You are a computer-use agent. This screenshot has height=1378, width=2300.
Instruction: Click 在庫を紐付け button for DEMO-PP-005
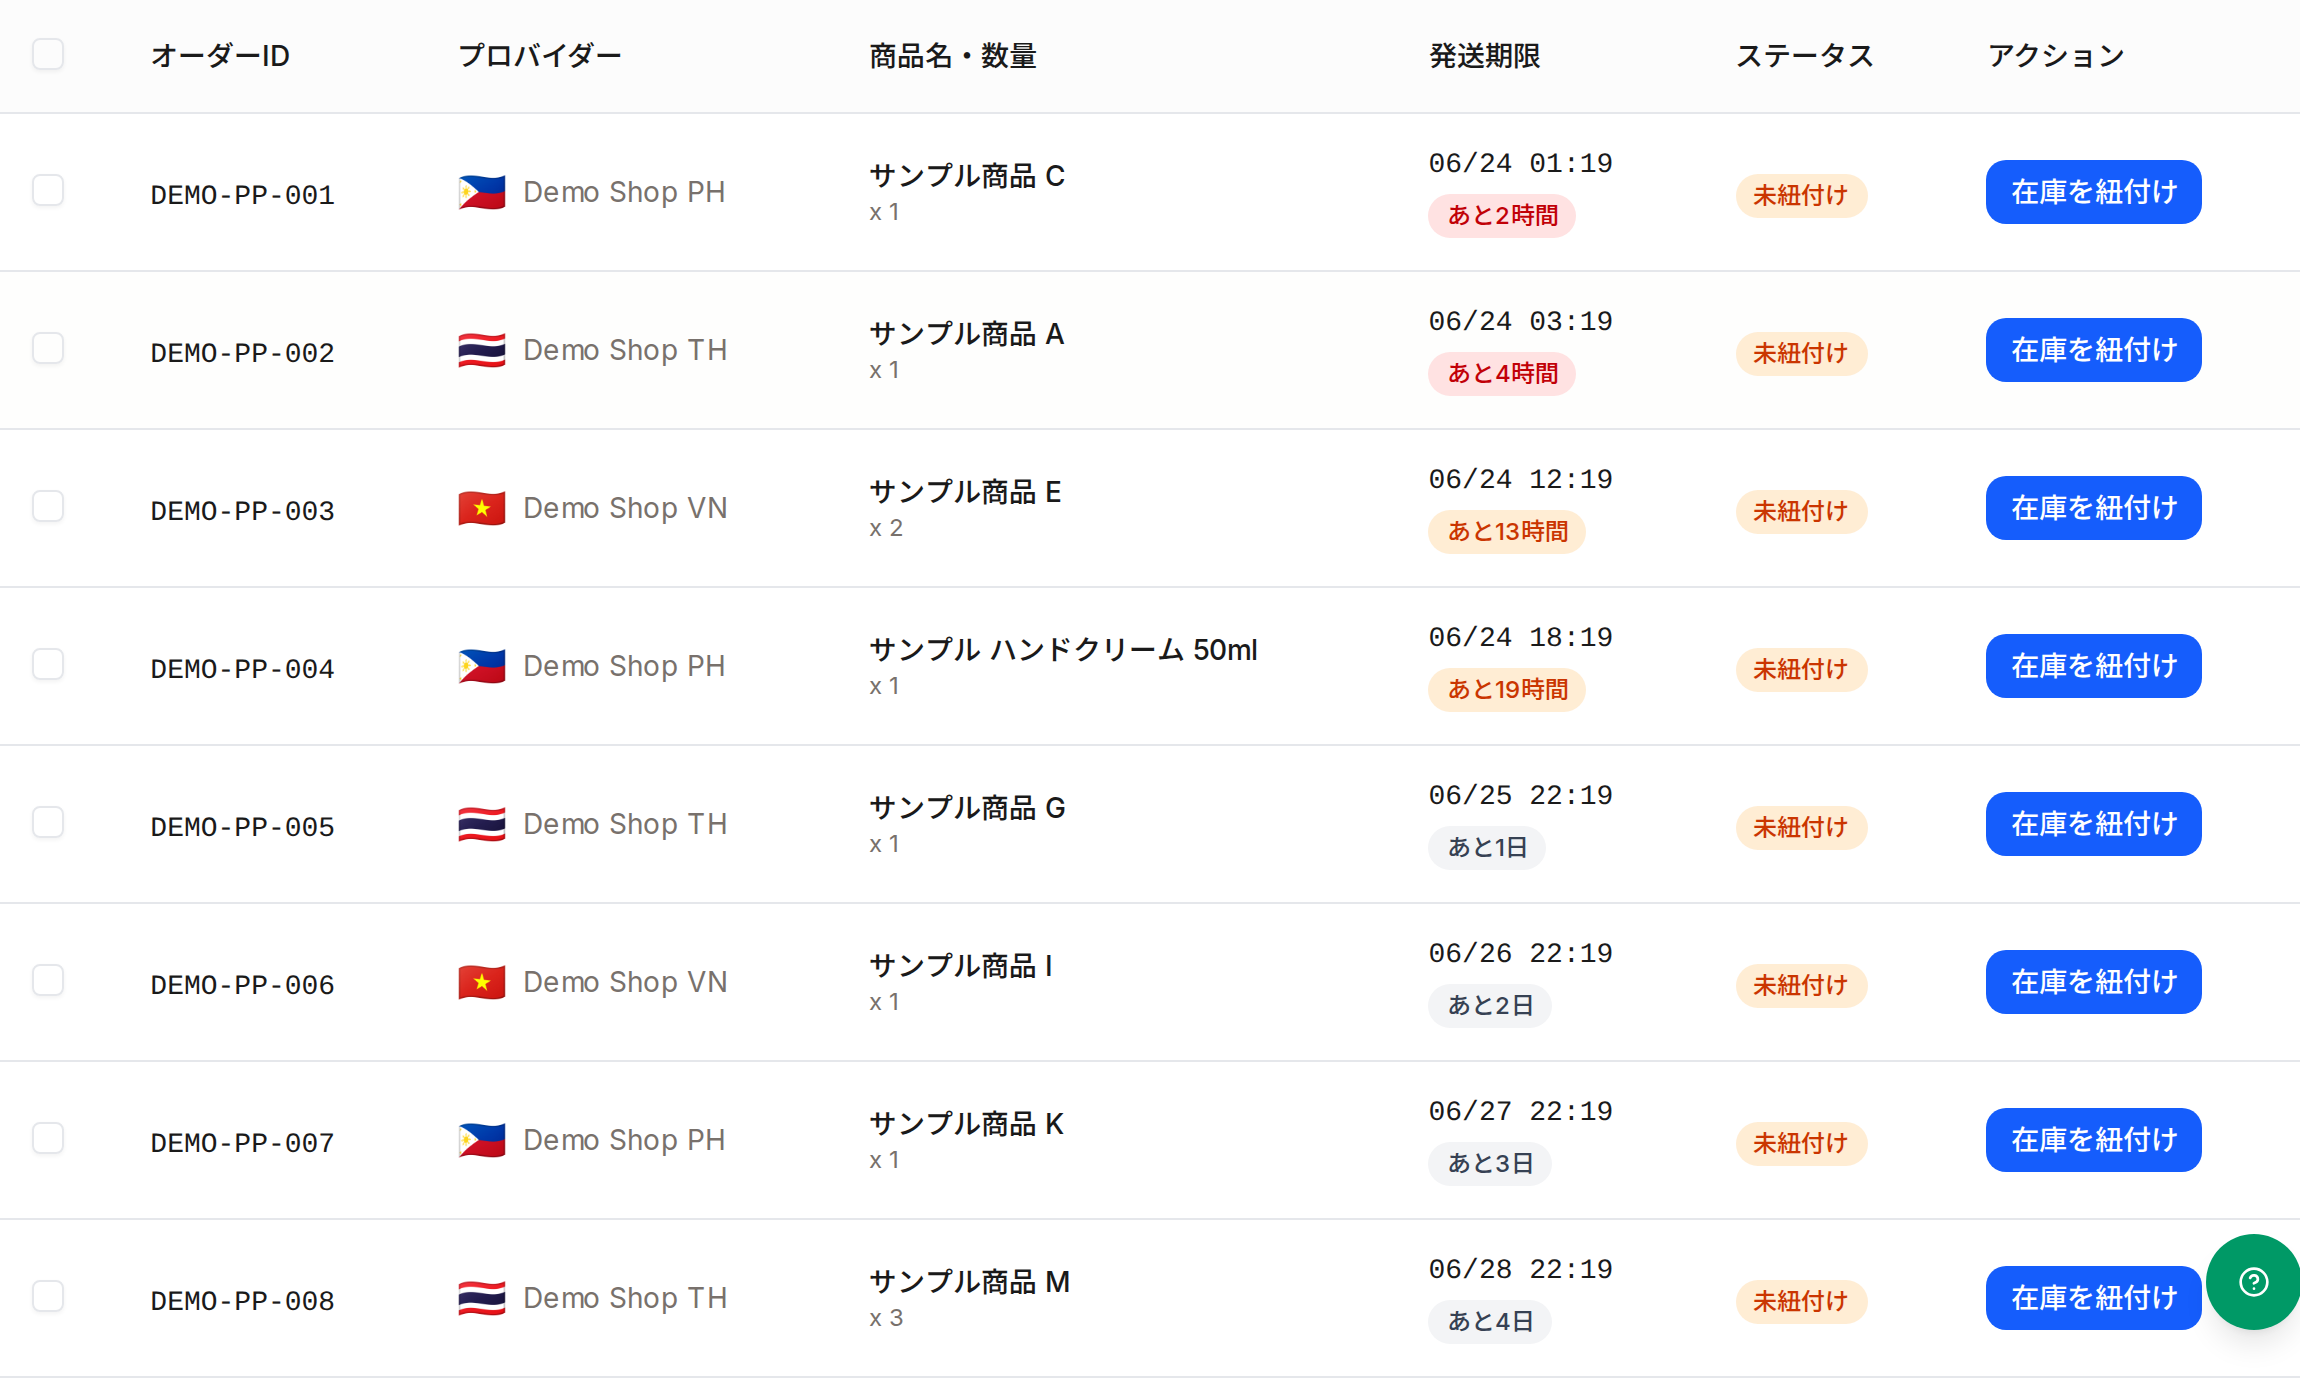(x=2094, y=824)
